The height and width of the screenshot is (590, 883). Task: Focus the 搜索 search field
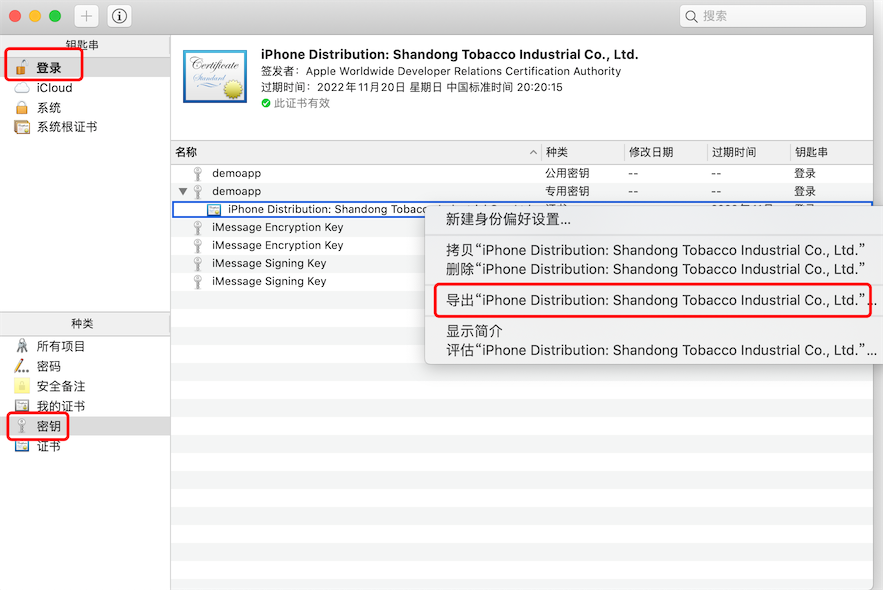[x=772, y=16]
